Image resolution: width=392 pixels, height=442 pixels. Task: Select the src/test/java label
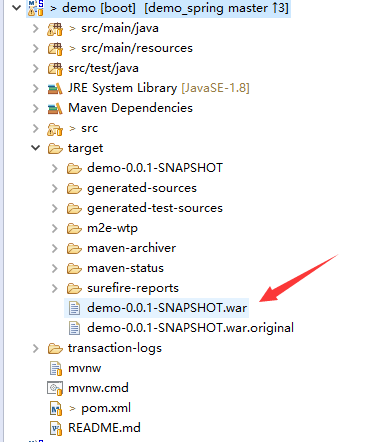tap(103, 68)
